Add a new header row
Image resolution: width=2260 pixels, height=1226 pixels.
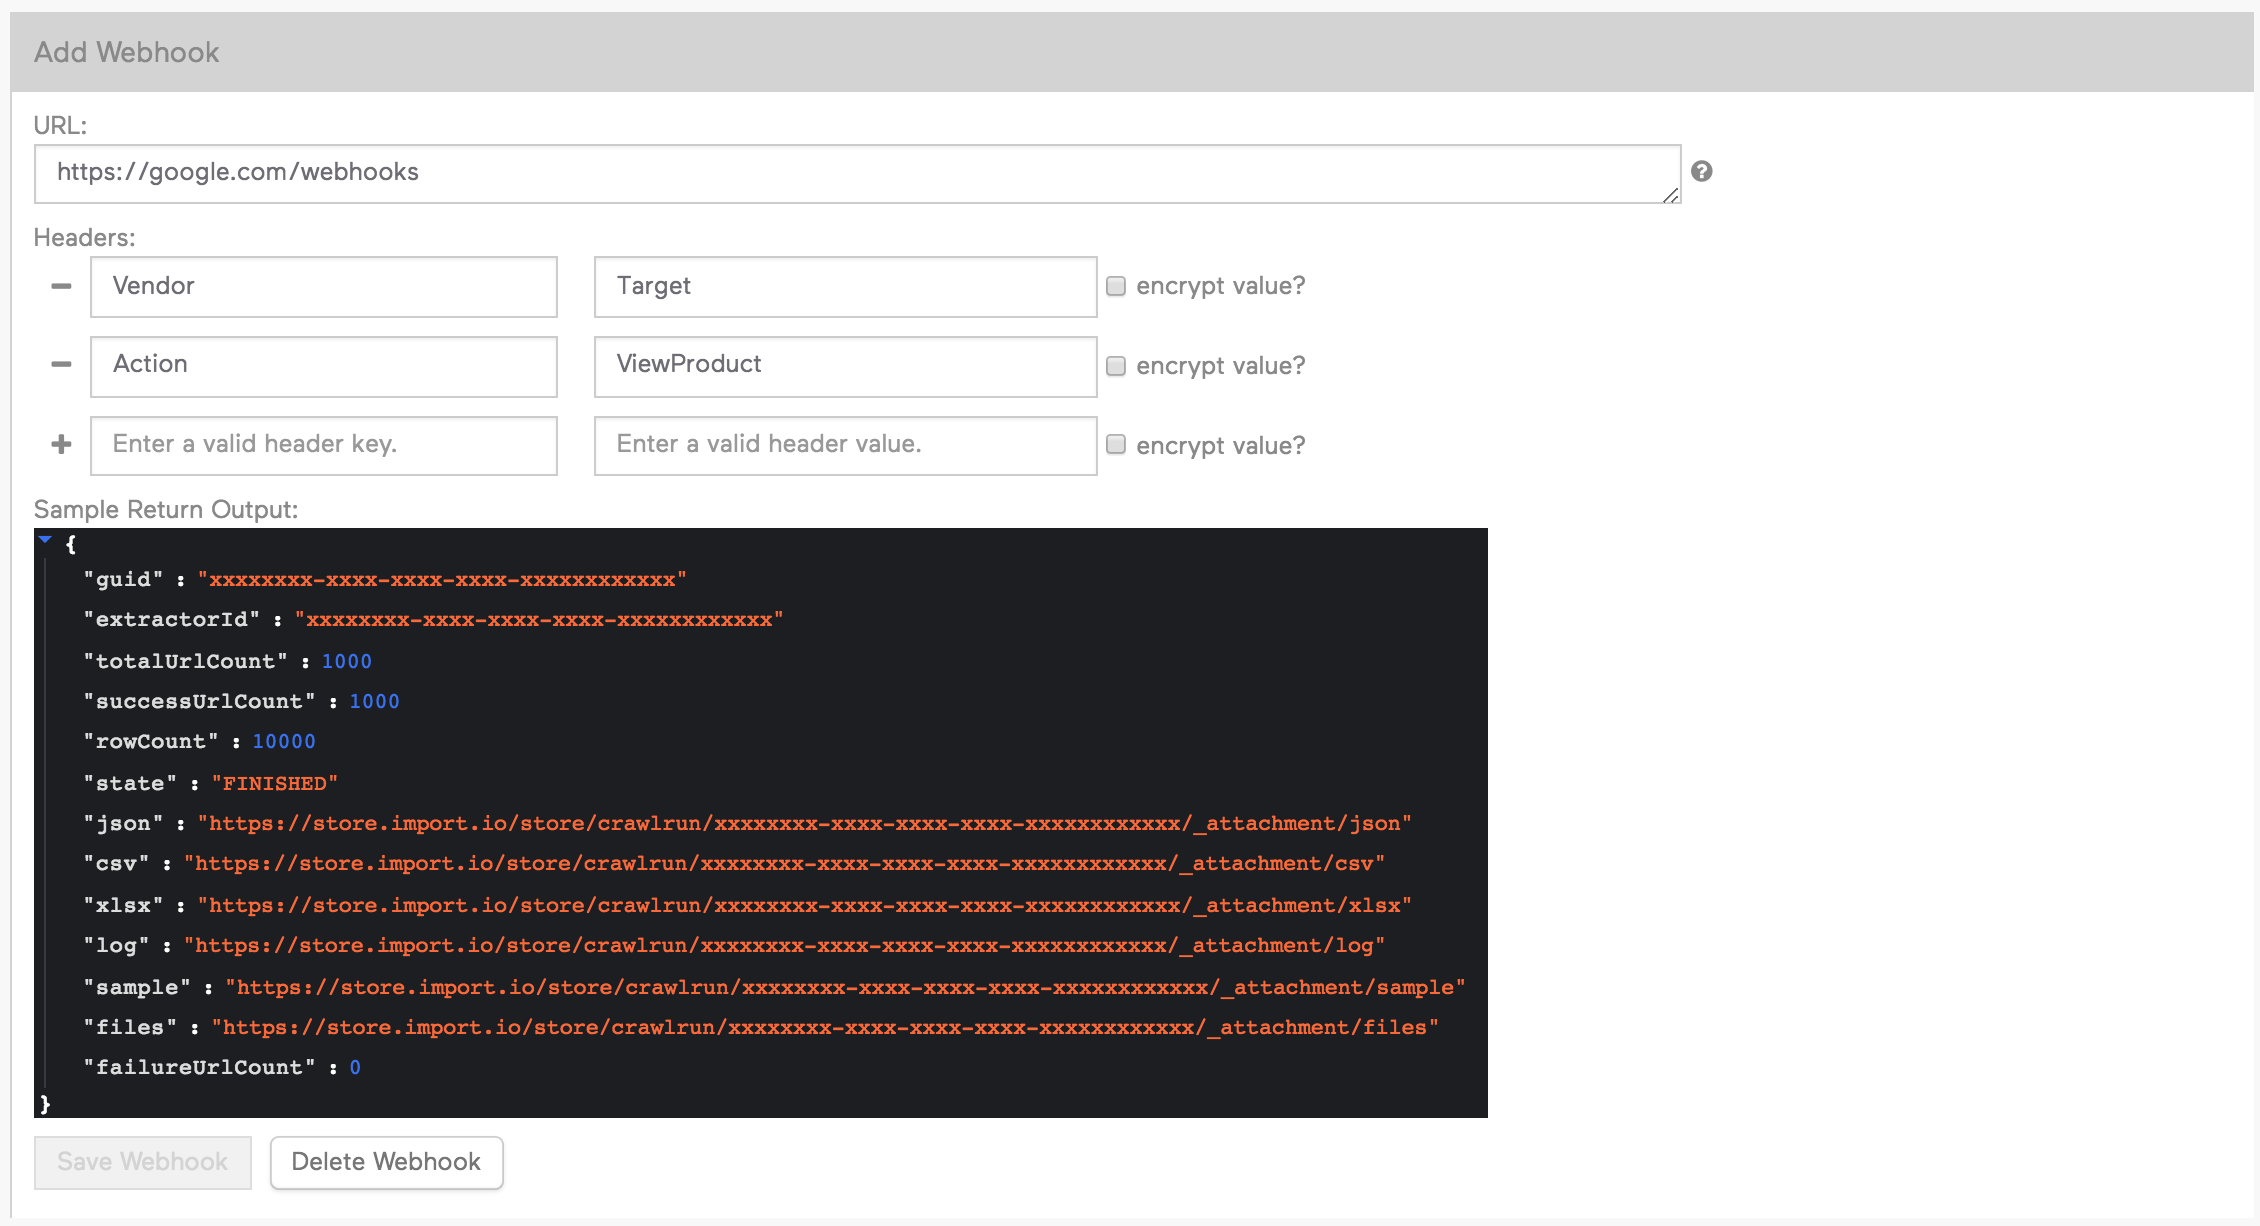60,444
